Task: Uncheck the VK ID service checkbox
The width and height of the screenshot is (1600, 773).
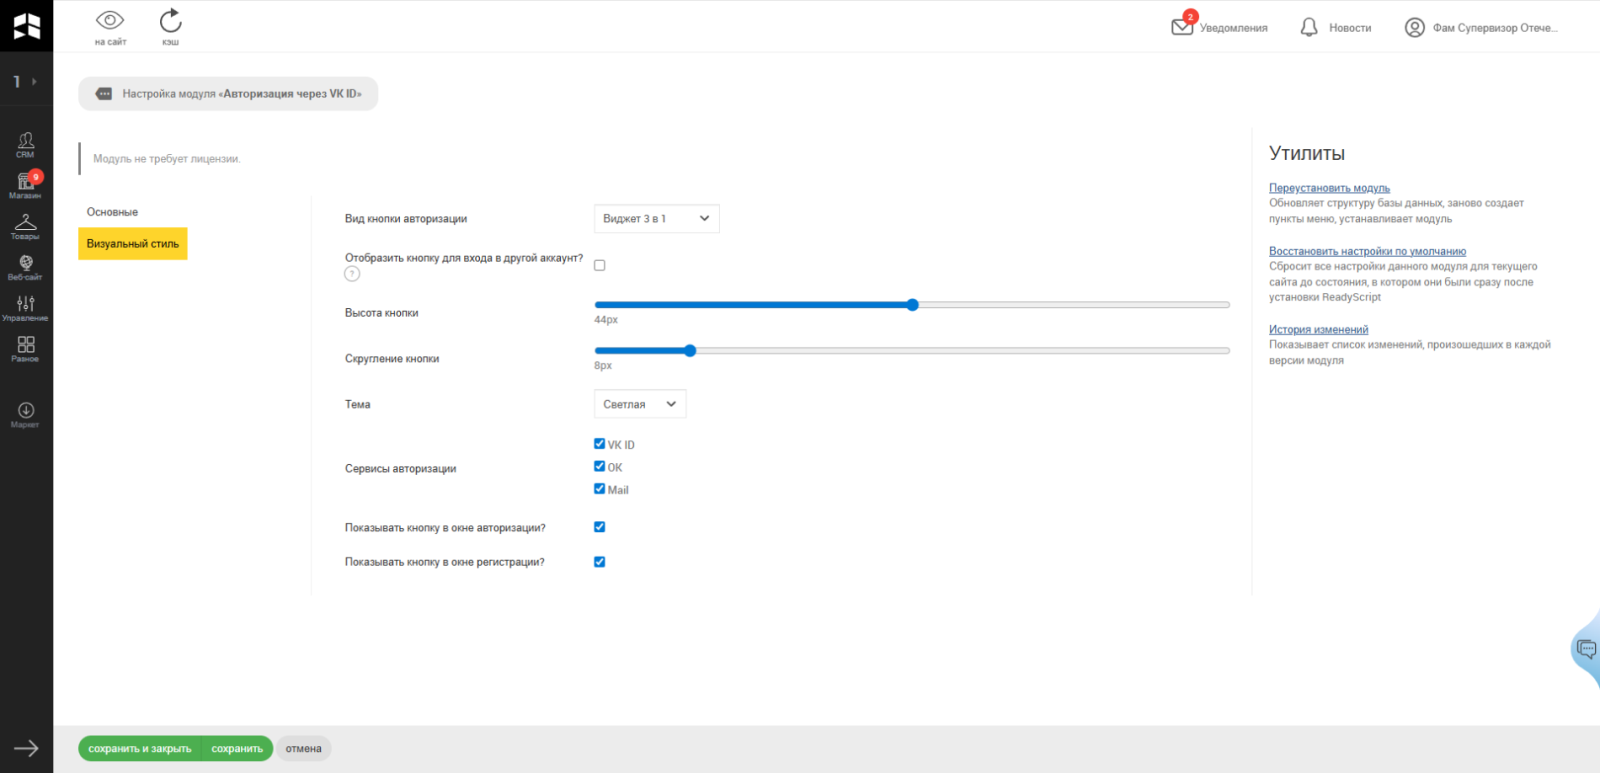Action: coord(600,444)
